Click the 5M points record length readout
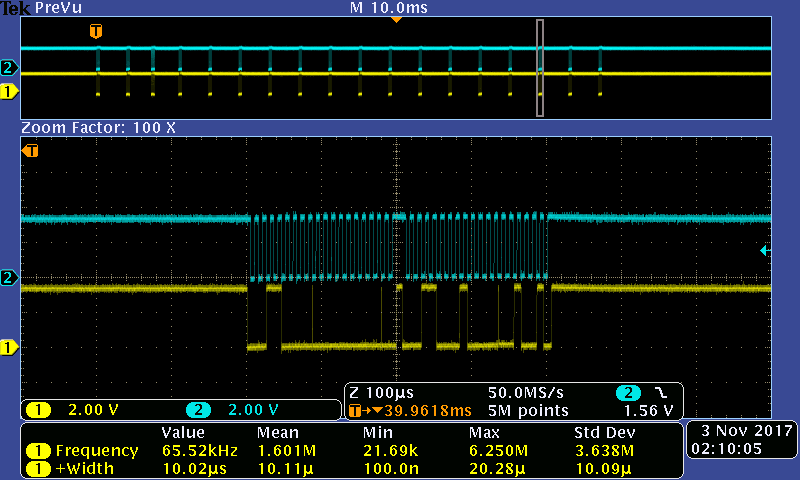The height and width of the screenshot is (480, 800). click(528, 411)
